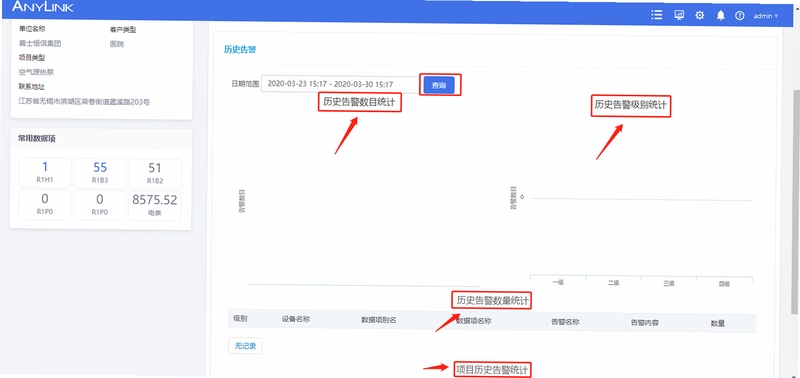
Task: Go home via the AnyLink logo
Action: coord(43,7)
